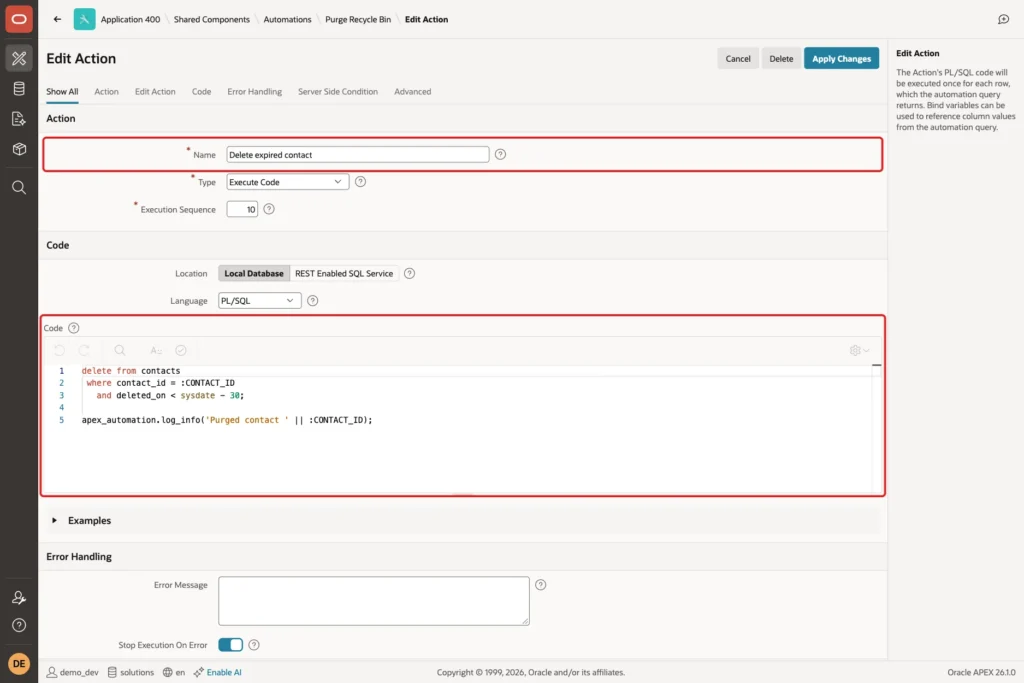This screenshot has height=683, width=1024.
Task: Show help for the Type field
Action: pyautogui.click(x=360, y=182)
